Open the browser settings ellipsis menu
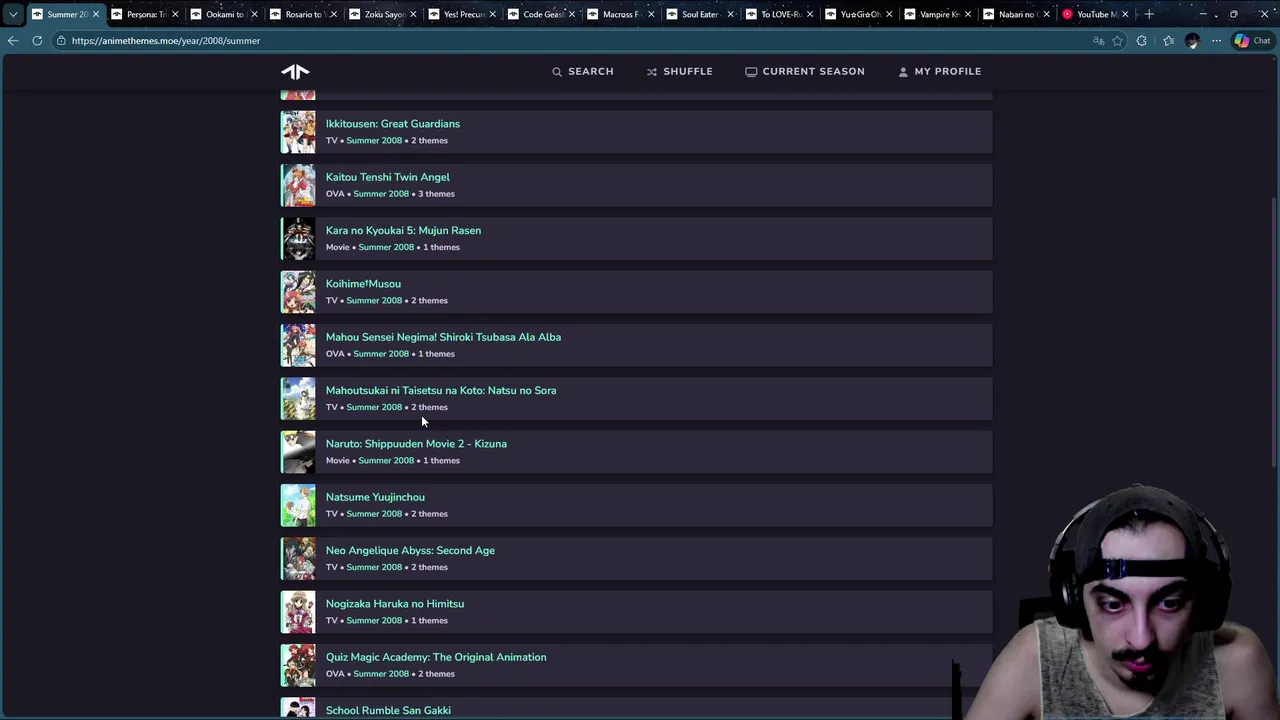Viewport: 1280px width, 720px height. tap(1216, 41)
